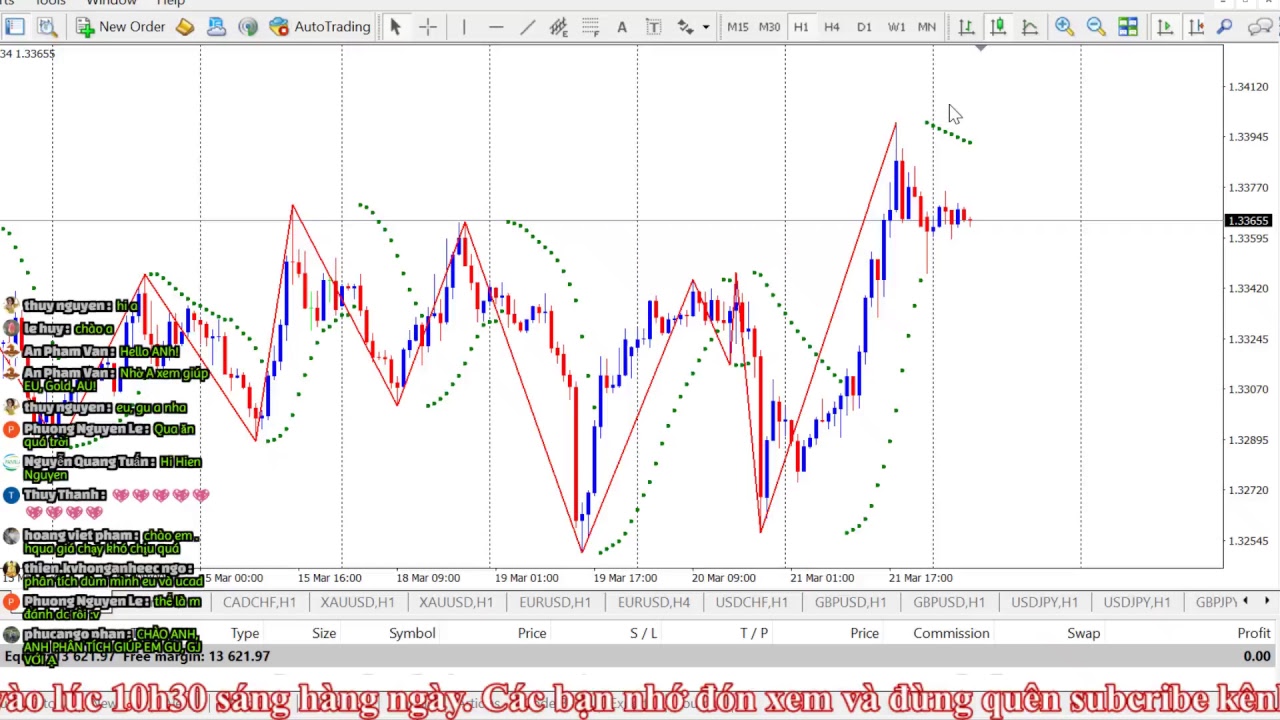The height and width of the screenshot is (720, 1280).
Task: Click the New Order button
Action: tap(120, 27)
